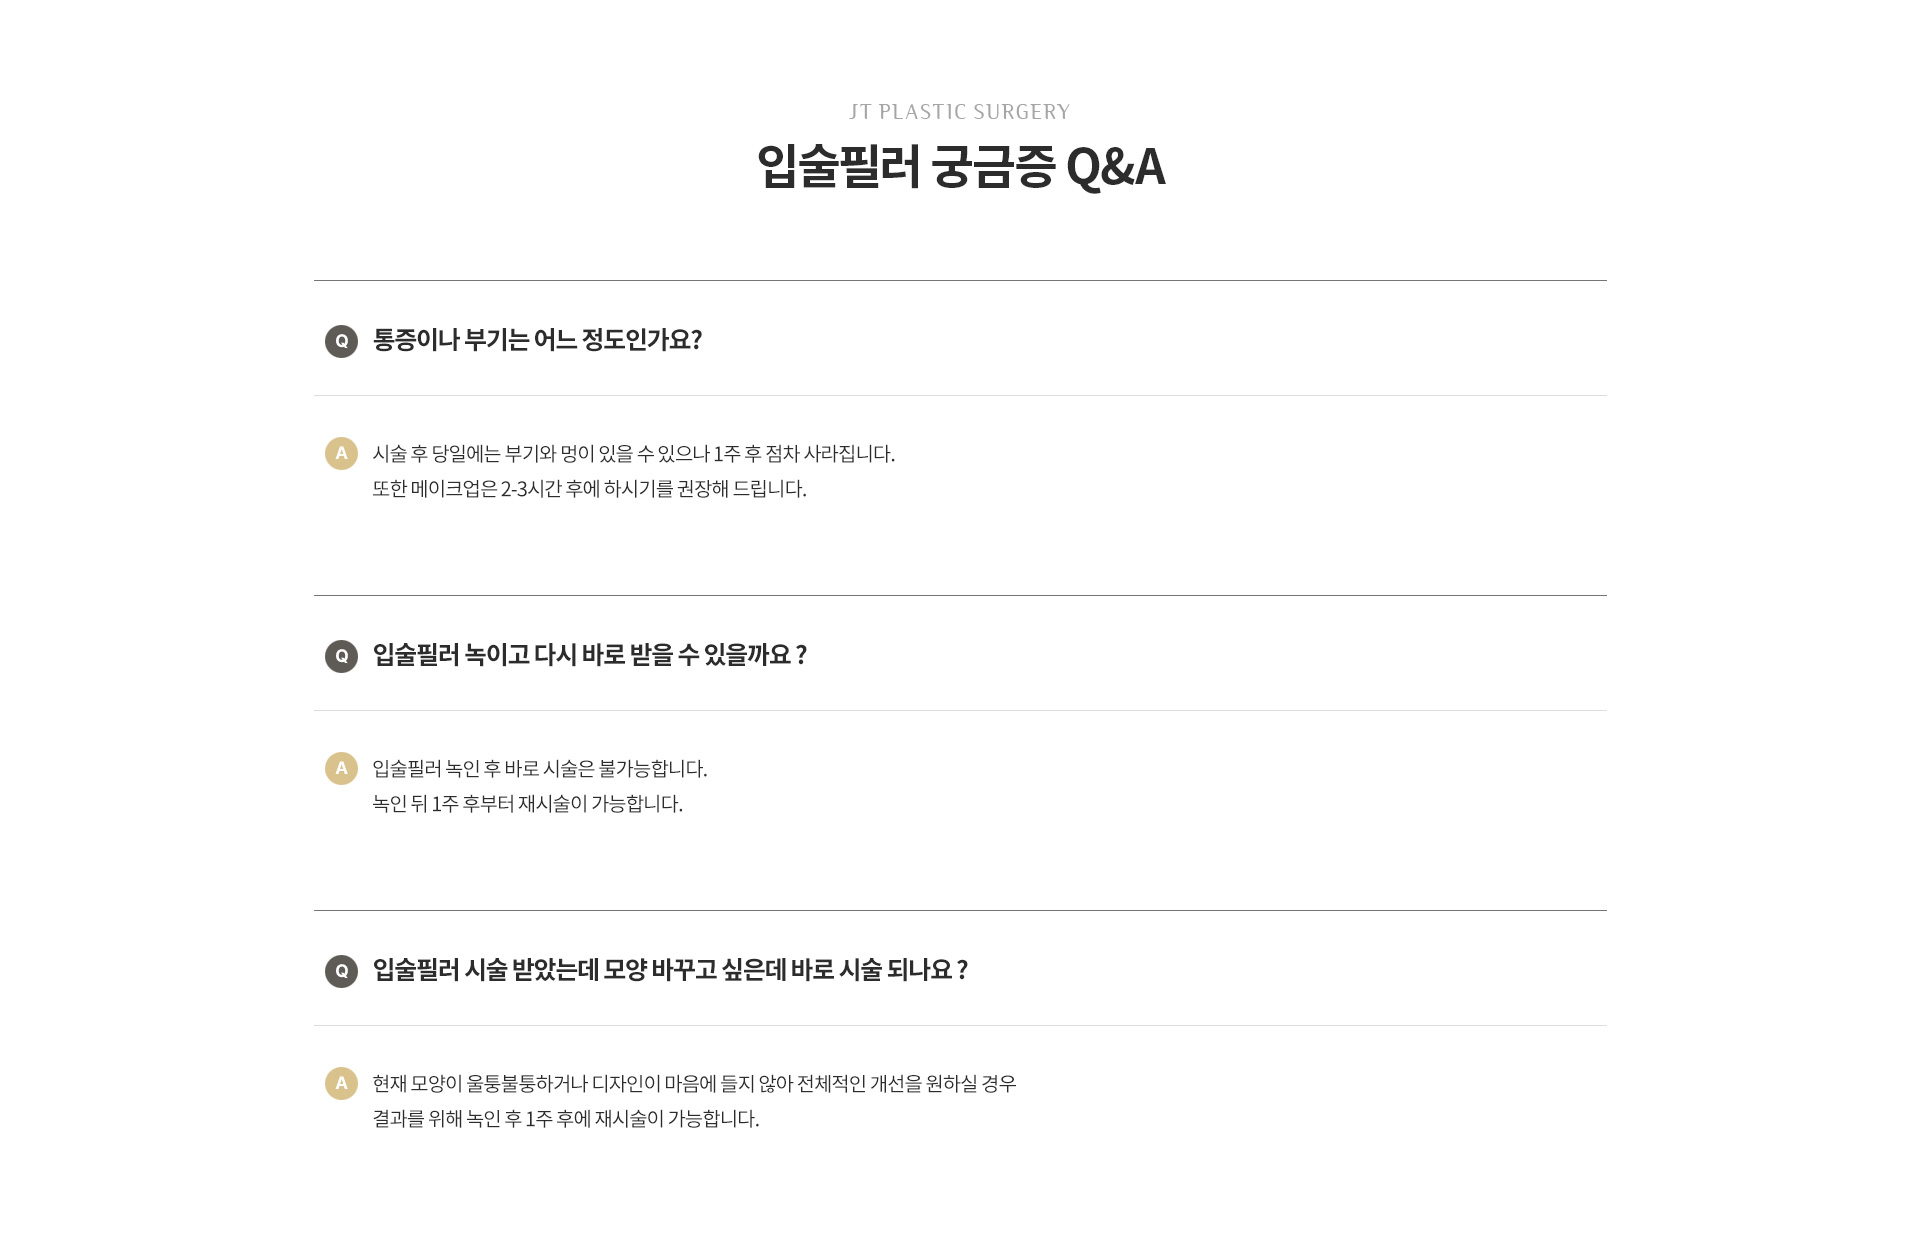Screen dimensions: 1920x1242
Task: Click the line '현재 모양이 울퉁불퉁하거나 디자인이'
Action: 694,1084
